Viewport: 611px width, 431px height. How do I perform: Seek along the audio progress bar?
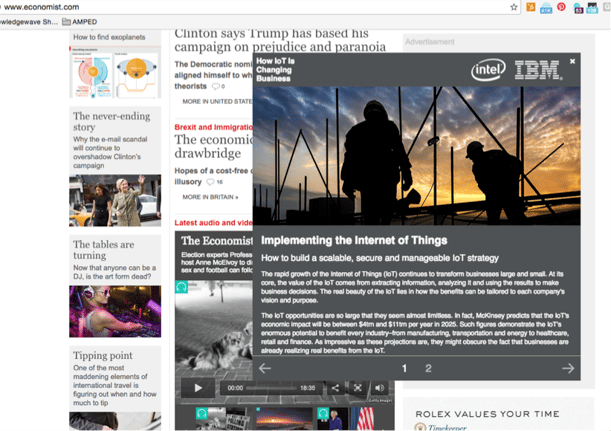coord(271,388)
